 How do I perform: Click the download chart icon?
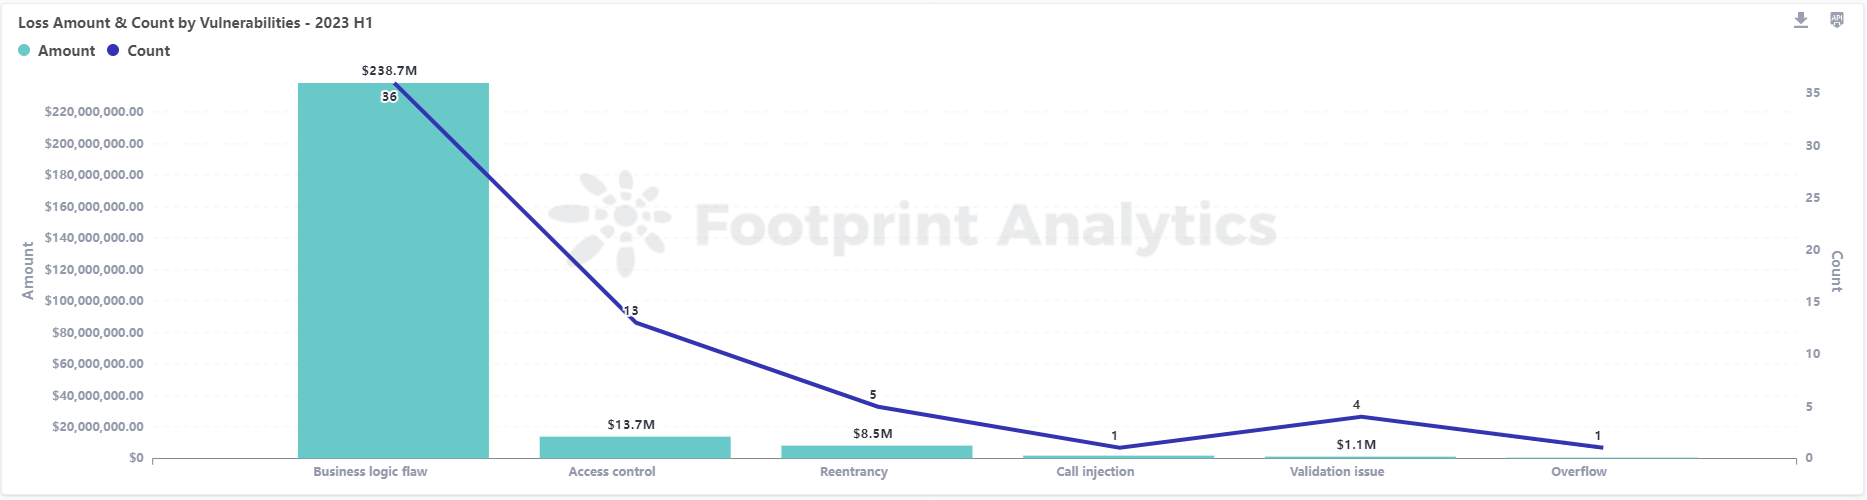click(1800, 20)
